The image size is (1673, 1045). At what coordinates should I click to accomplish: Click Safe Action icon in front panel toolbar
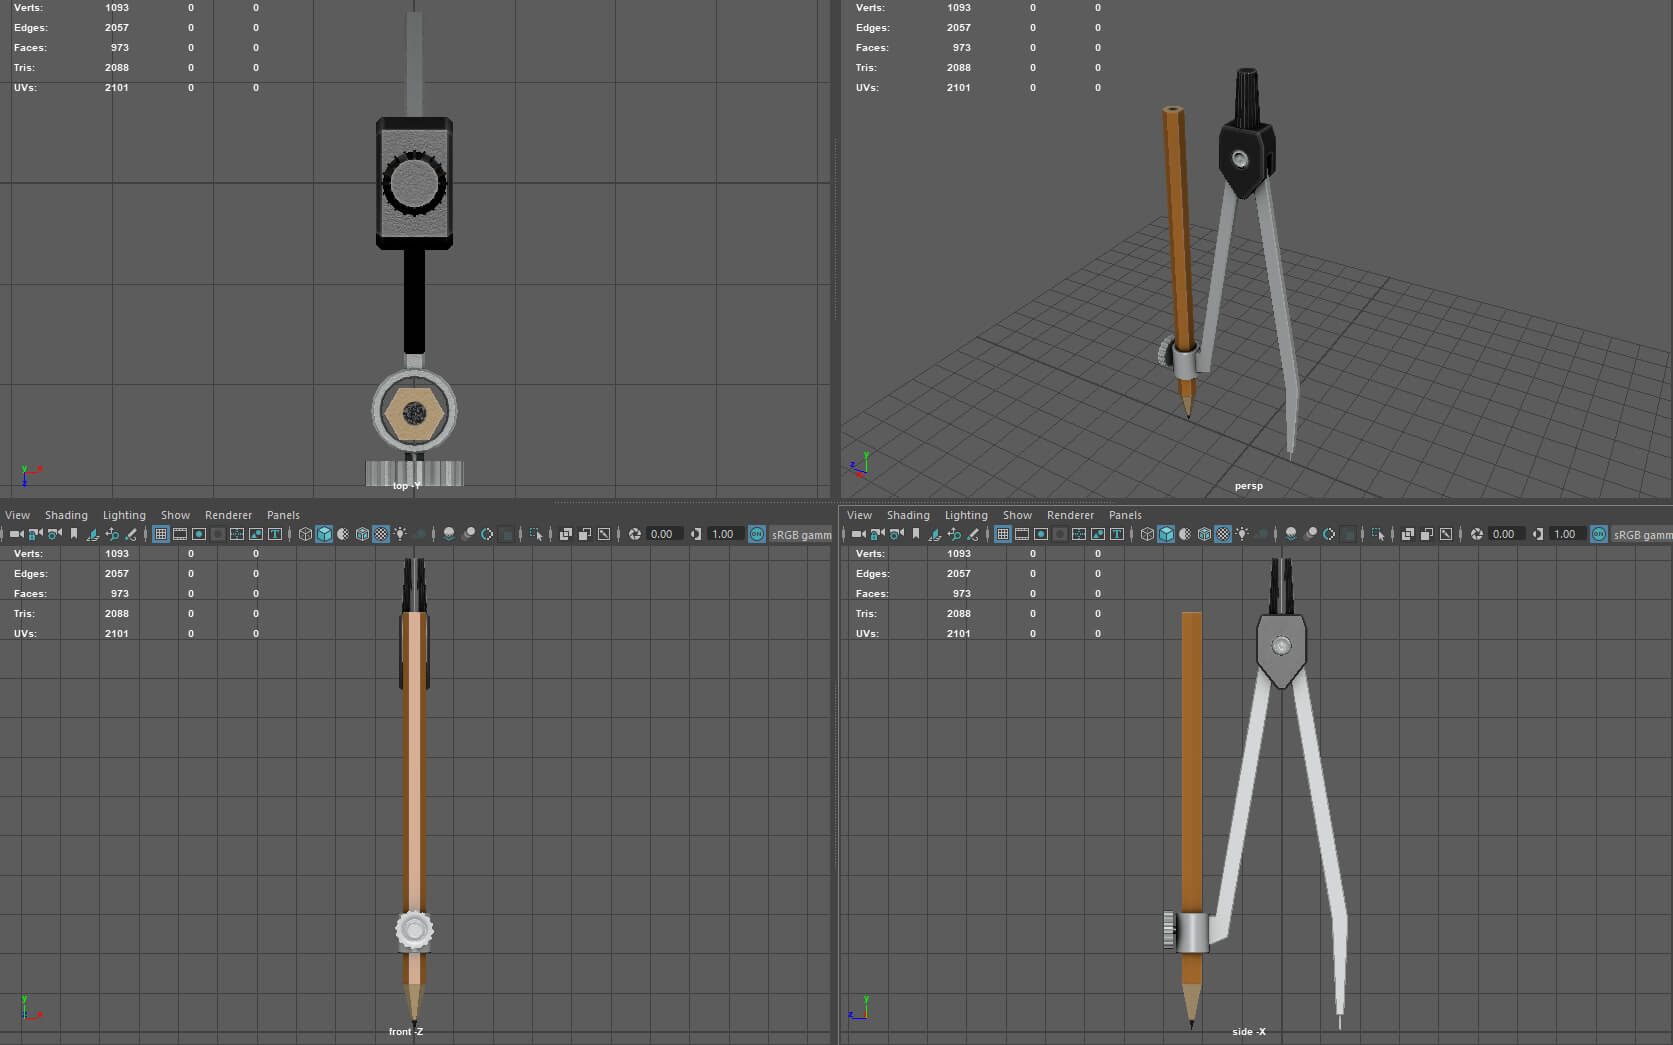[256, 534]
